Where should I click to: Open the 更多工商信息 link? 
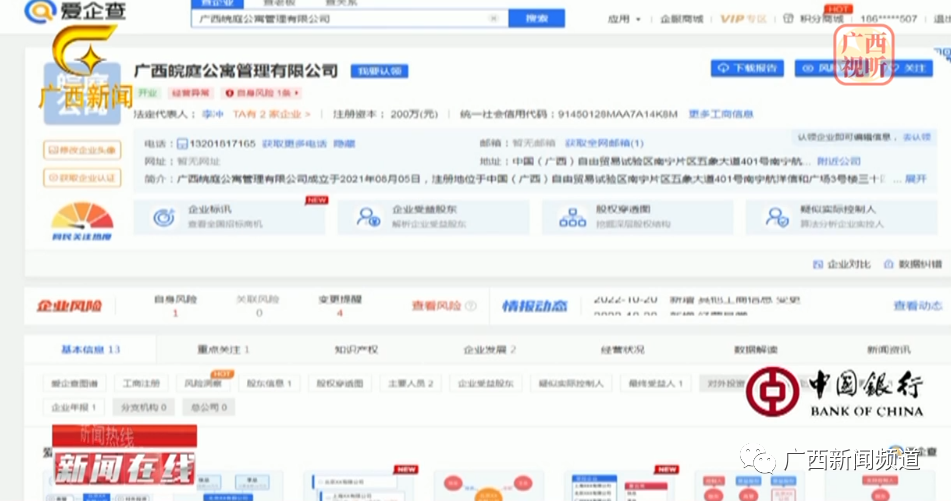pos(721,114)
